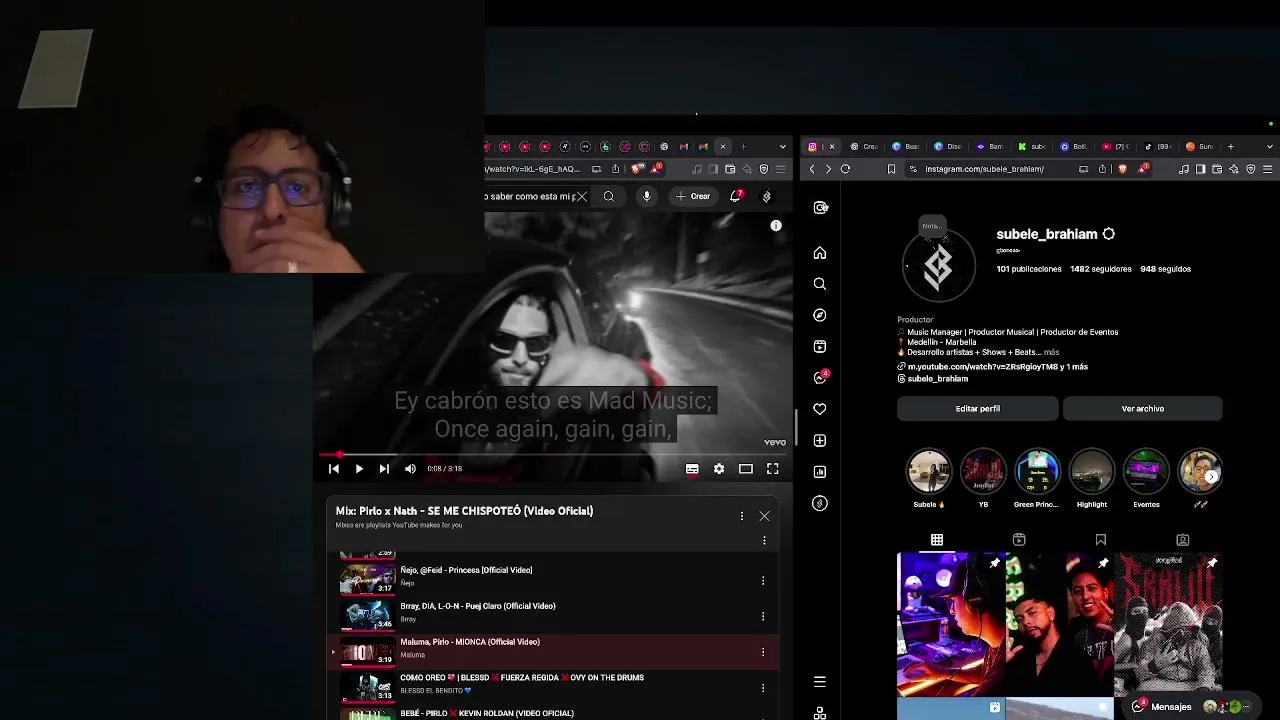Select Maluma, Pirlo - MIONCA playlist entry
This screenshot has width=1280, height=720.
pyautogui.click(x=553, y=652)
